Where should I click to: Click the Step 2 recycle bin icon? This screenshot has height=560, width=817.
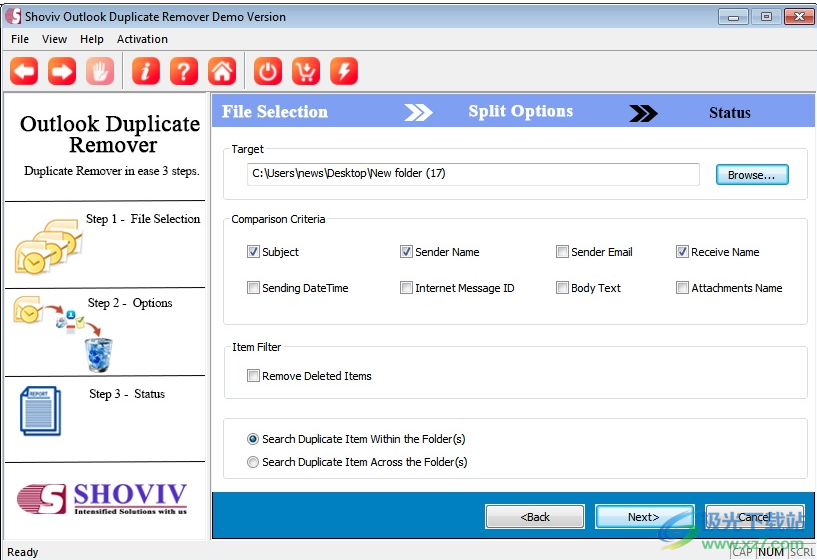[x=98, y=355]
